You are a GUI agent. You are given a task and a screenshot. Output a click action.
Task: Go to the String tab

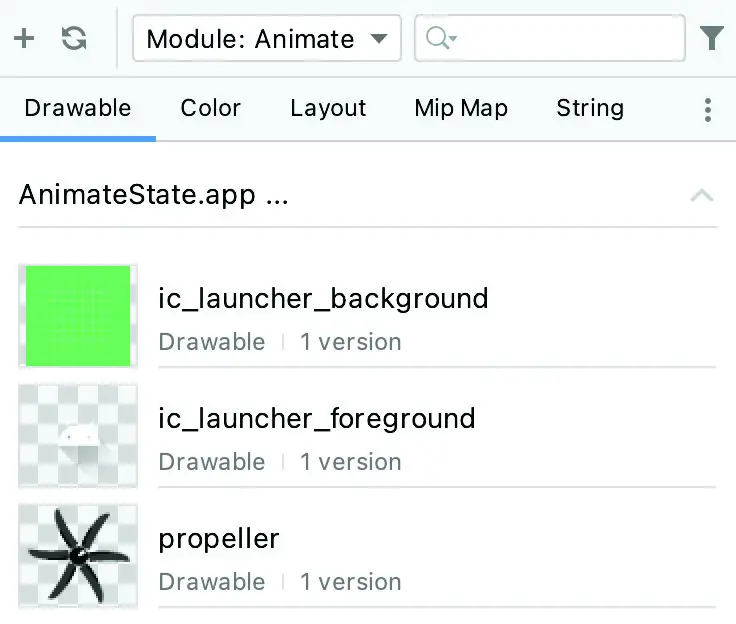point(590,108)
